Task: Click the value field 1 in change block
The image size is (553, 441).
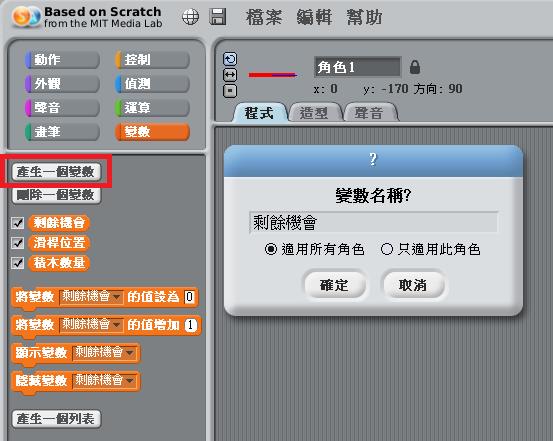Action: (x=191, y=325)
